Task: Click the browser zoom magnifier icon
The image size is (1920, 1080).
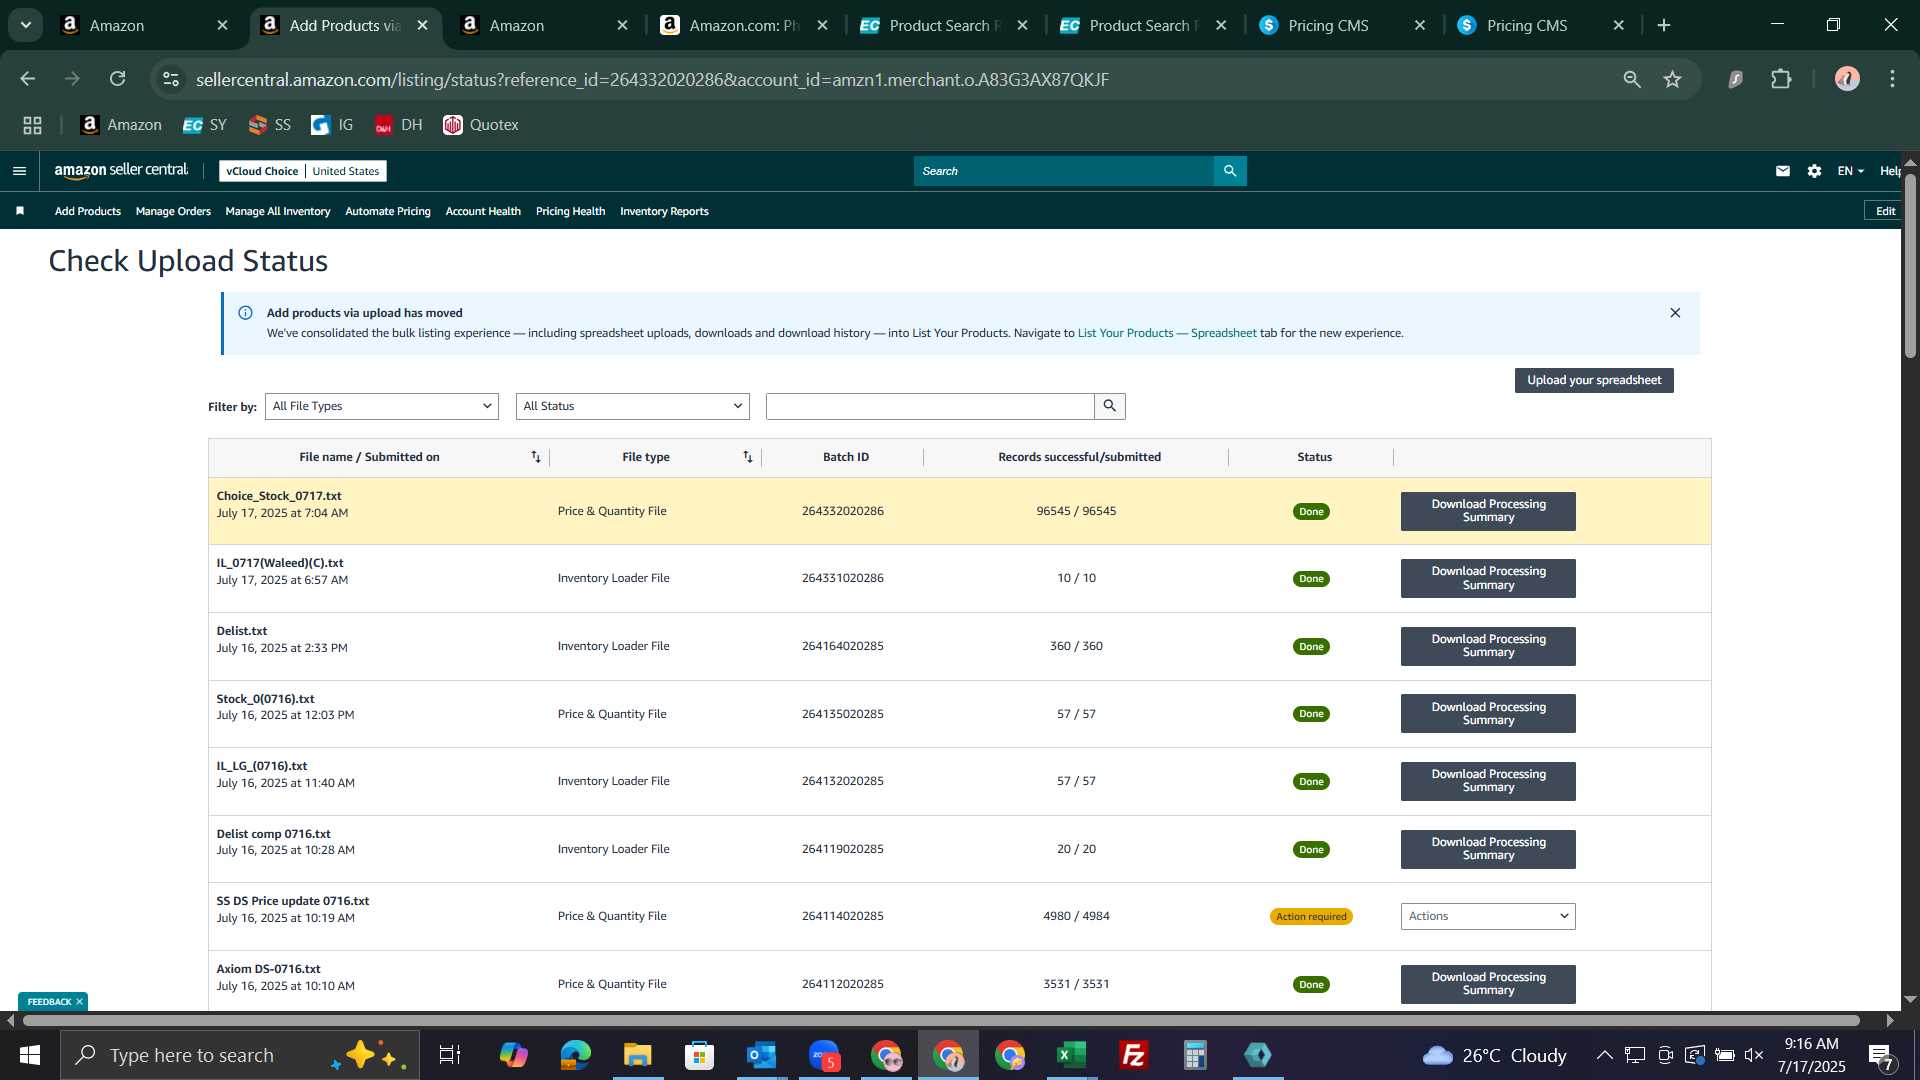Action: point(1632,79)
